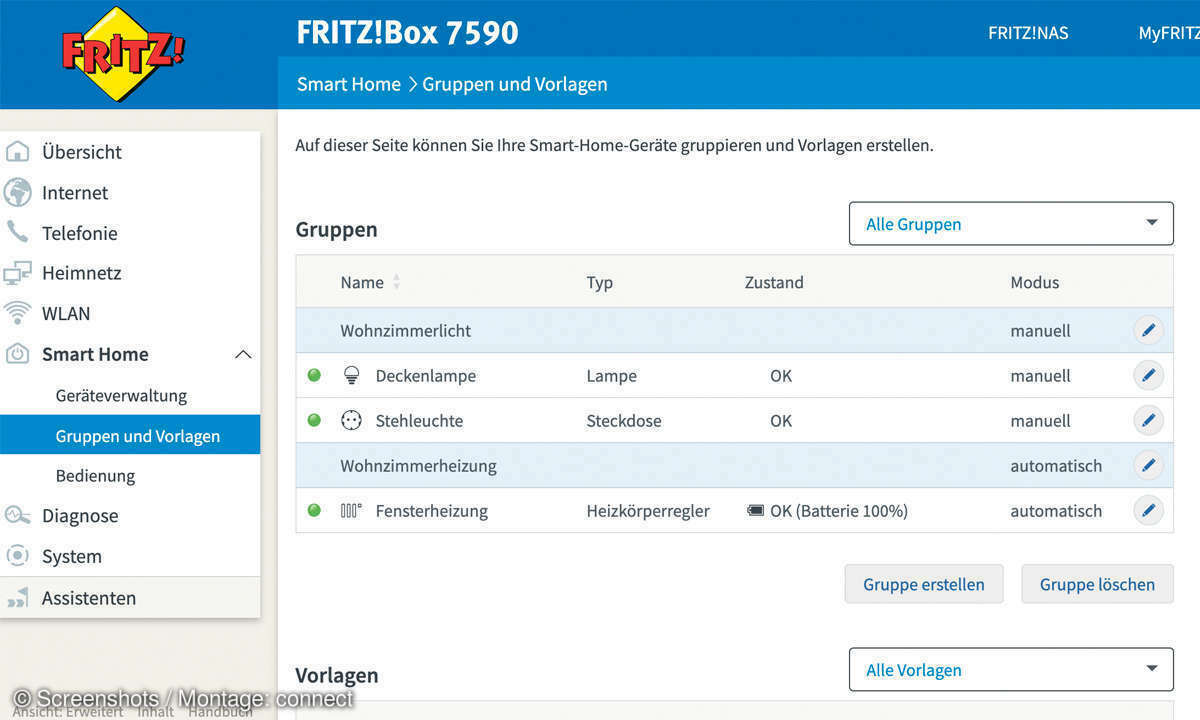
Task: Click the Smart Home icon in sidebar
Action: [17, 354]
